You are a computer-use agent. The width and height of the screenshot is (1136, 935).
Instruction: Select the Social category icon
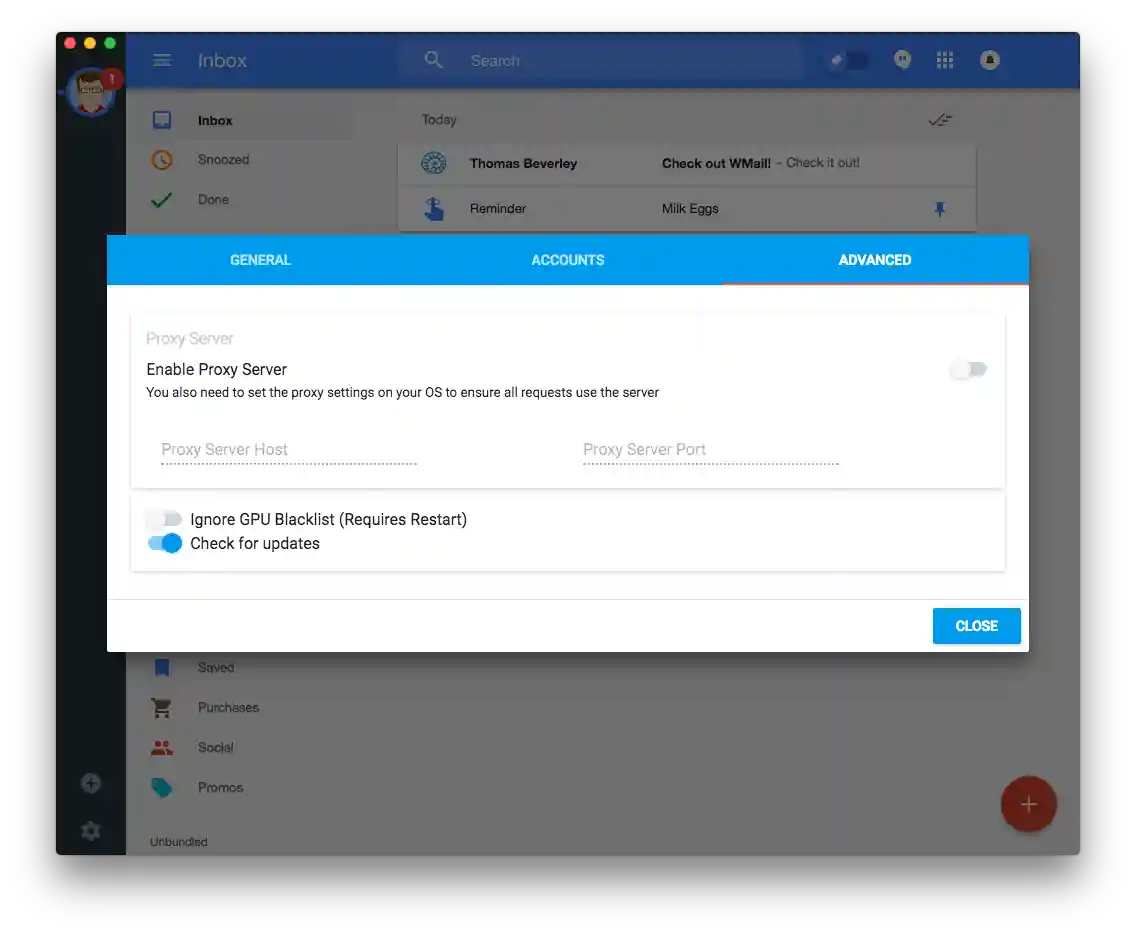coord(161,747)
